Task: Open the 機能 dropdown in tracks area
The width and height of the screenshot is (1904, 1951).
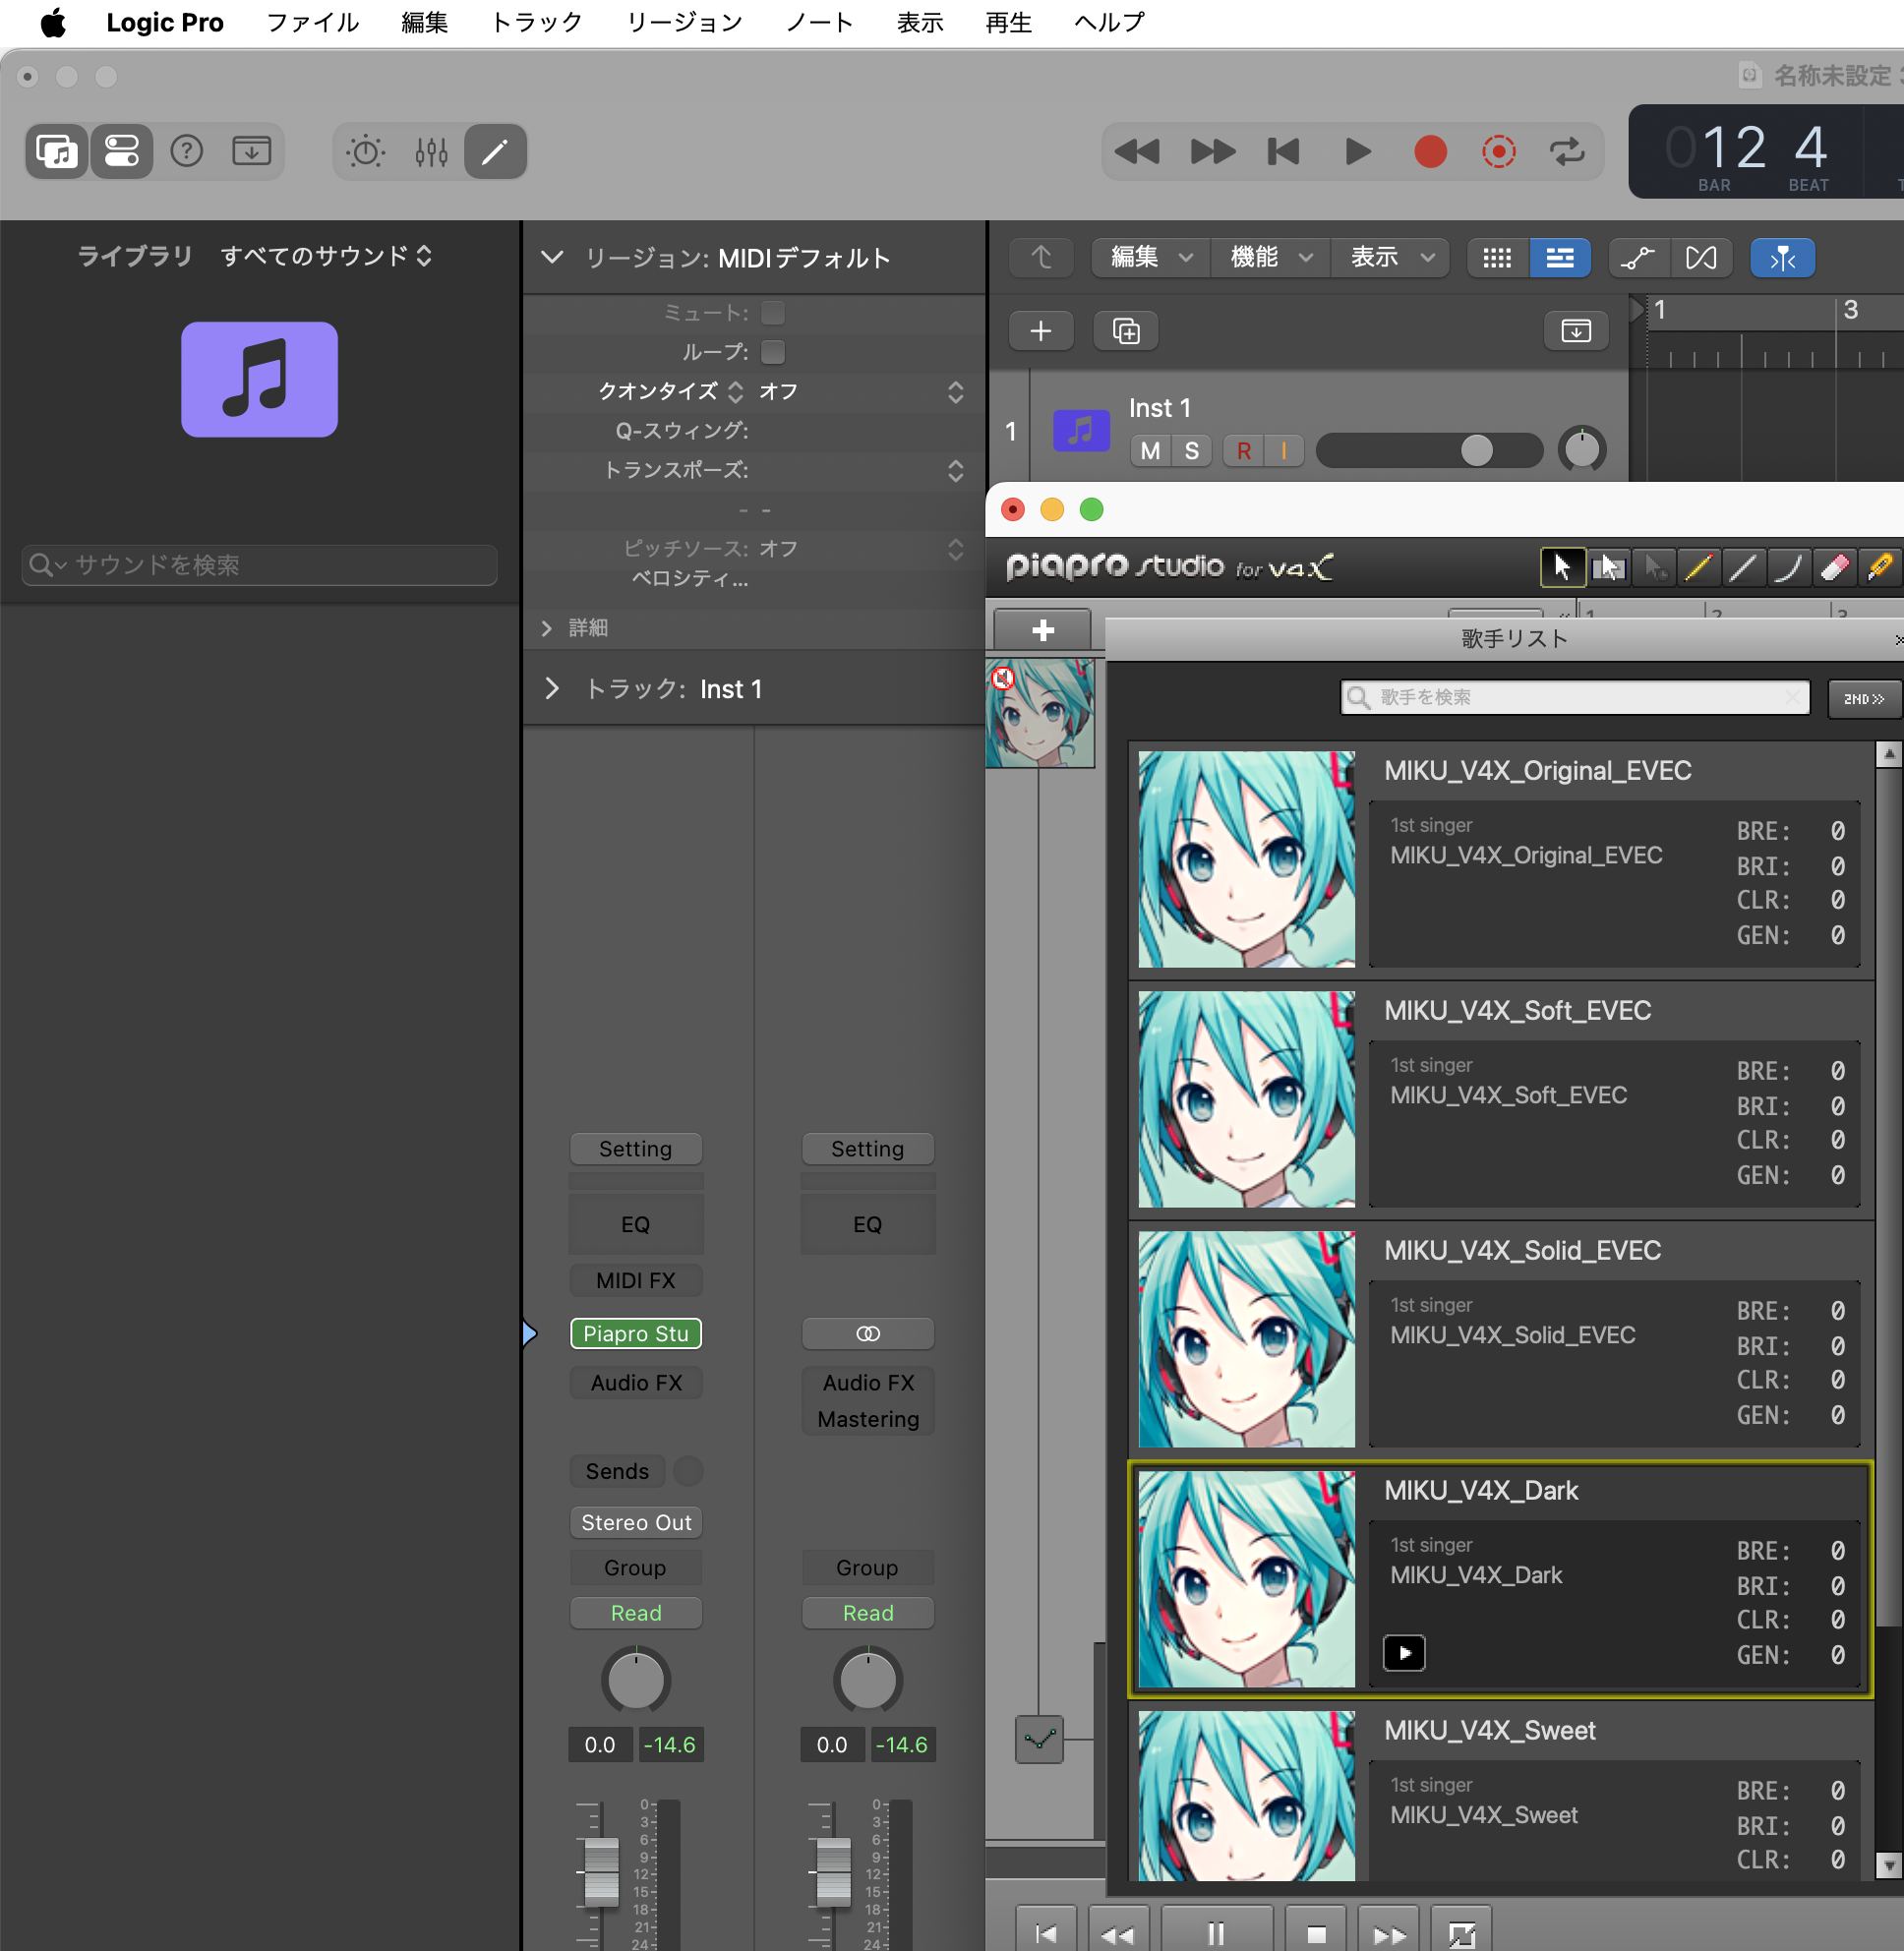Action: pyautogui.click(x=1268, y=258)
